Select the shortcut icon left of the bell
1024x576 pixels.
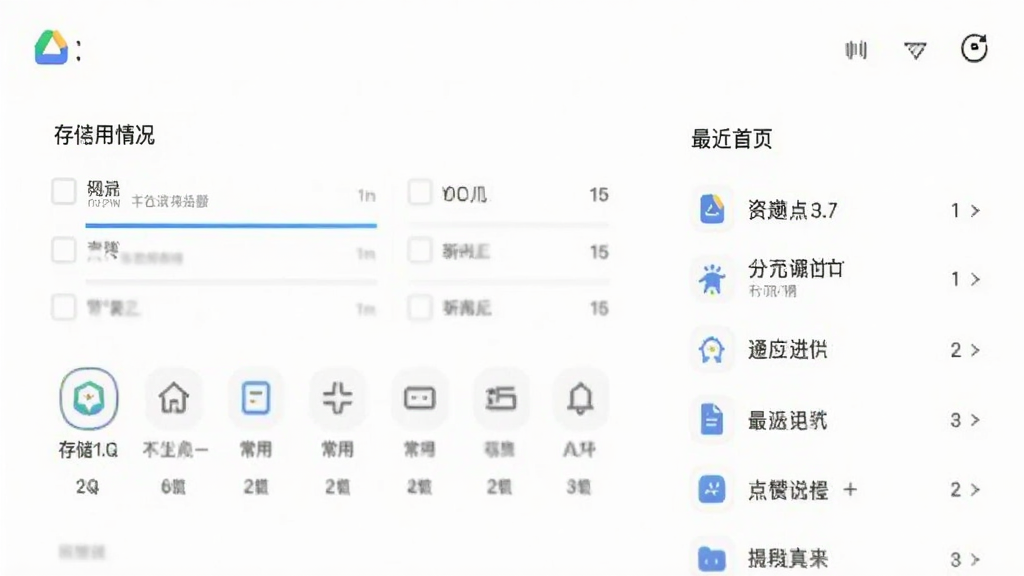point(500,398)
